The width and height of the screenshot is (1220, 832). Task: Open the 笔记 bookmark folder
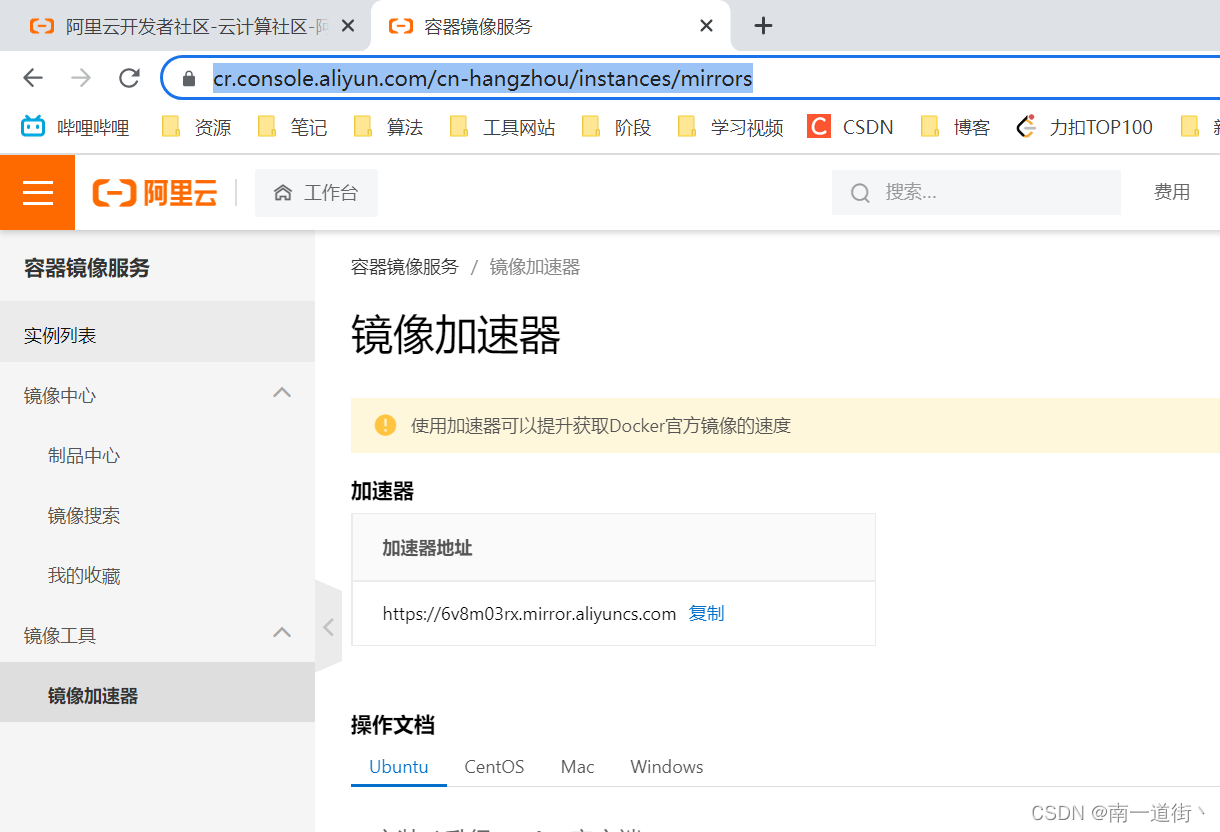point(293,127)
